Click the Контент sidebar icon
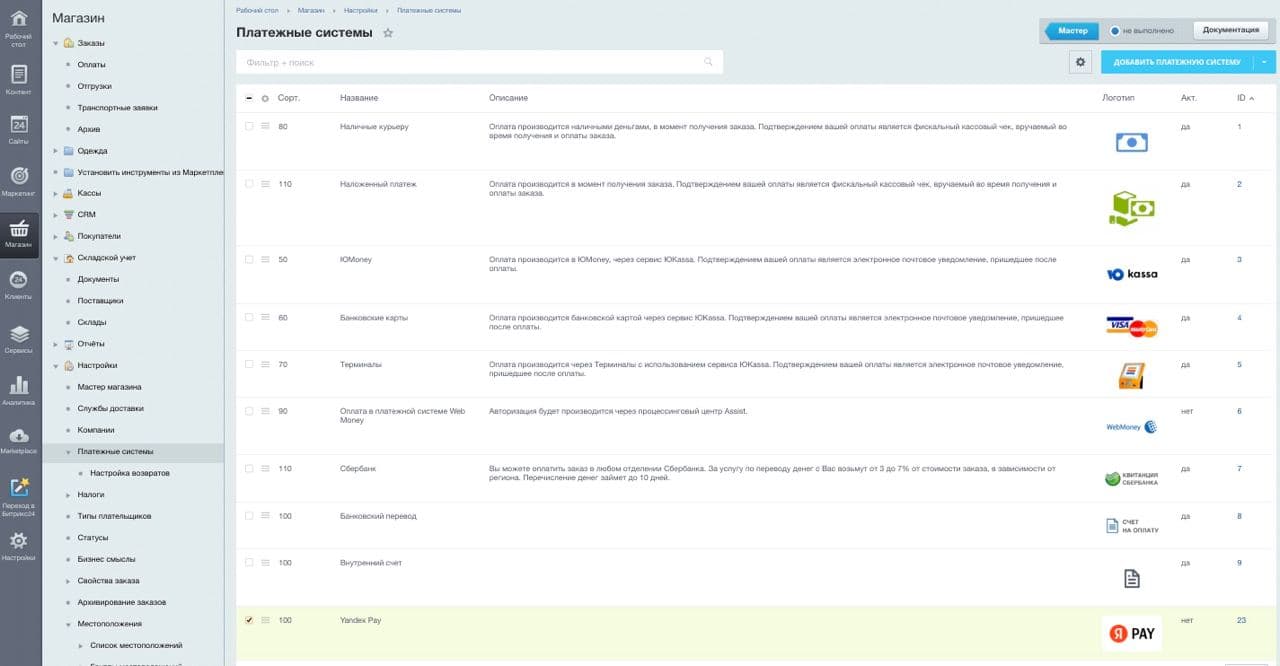1280x666 pixels. [18, 75]
